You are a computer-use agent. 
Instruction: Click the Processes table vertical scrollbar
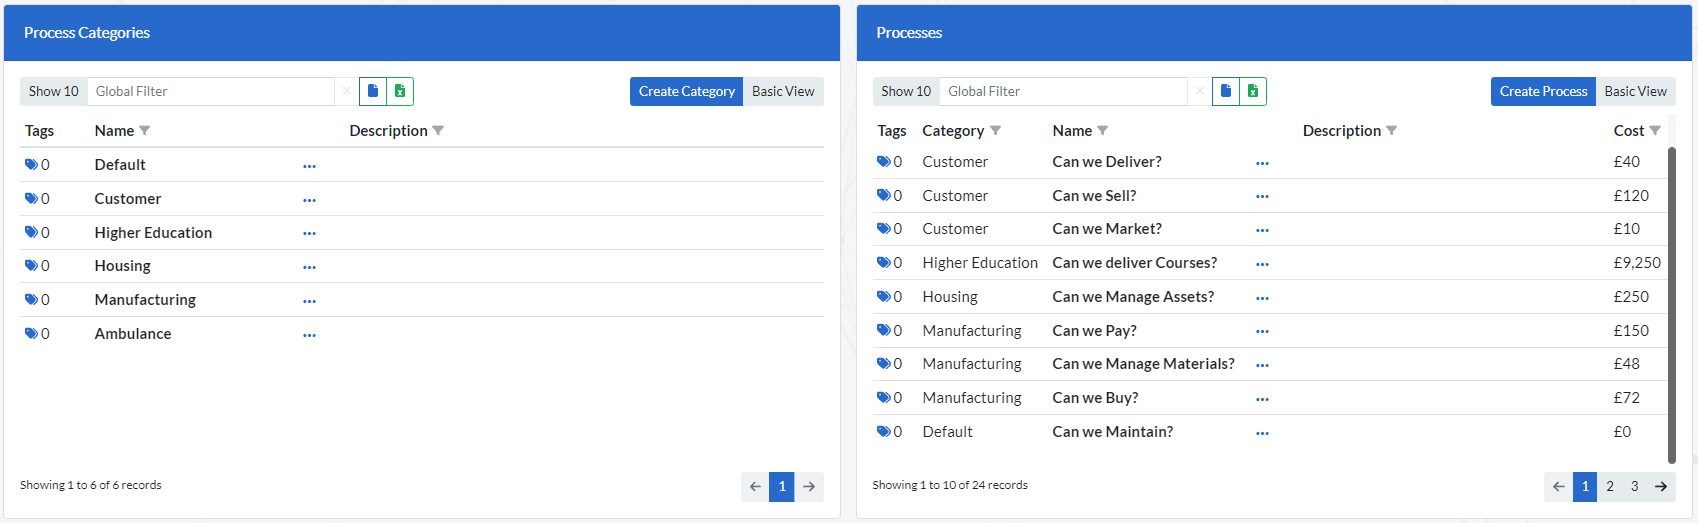(x=1672, y=300)
